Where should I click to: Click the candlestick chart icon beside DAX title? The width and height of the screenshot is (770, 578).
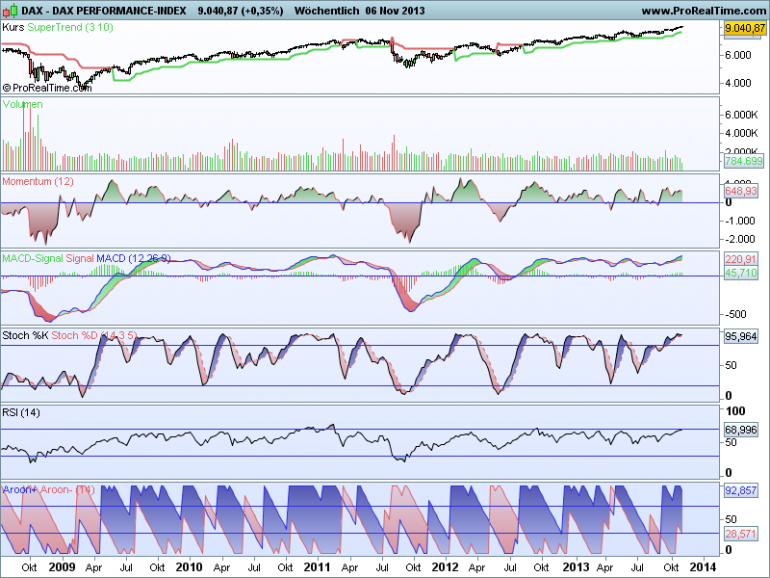[x=9, y=10]
